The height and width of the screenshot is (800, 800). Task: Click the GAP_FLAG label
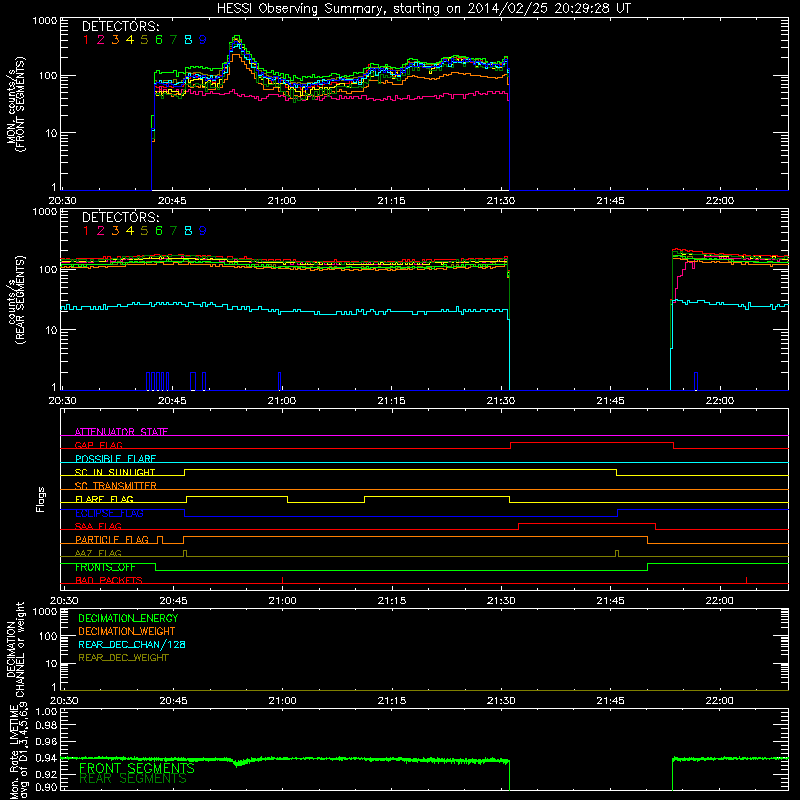[98, 445]
